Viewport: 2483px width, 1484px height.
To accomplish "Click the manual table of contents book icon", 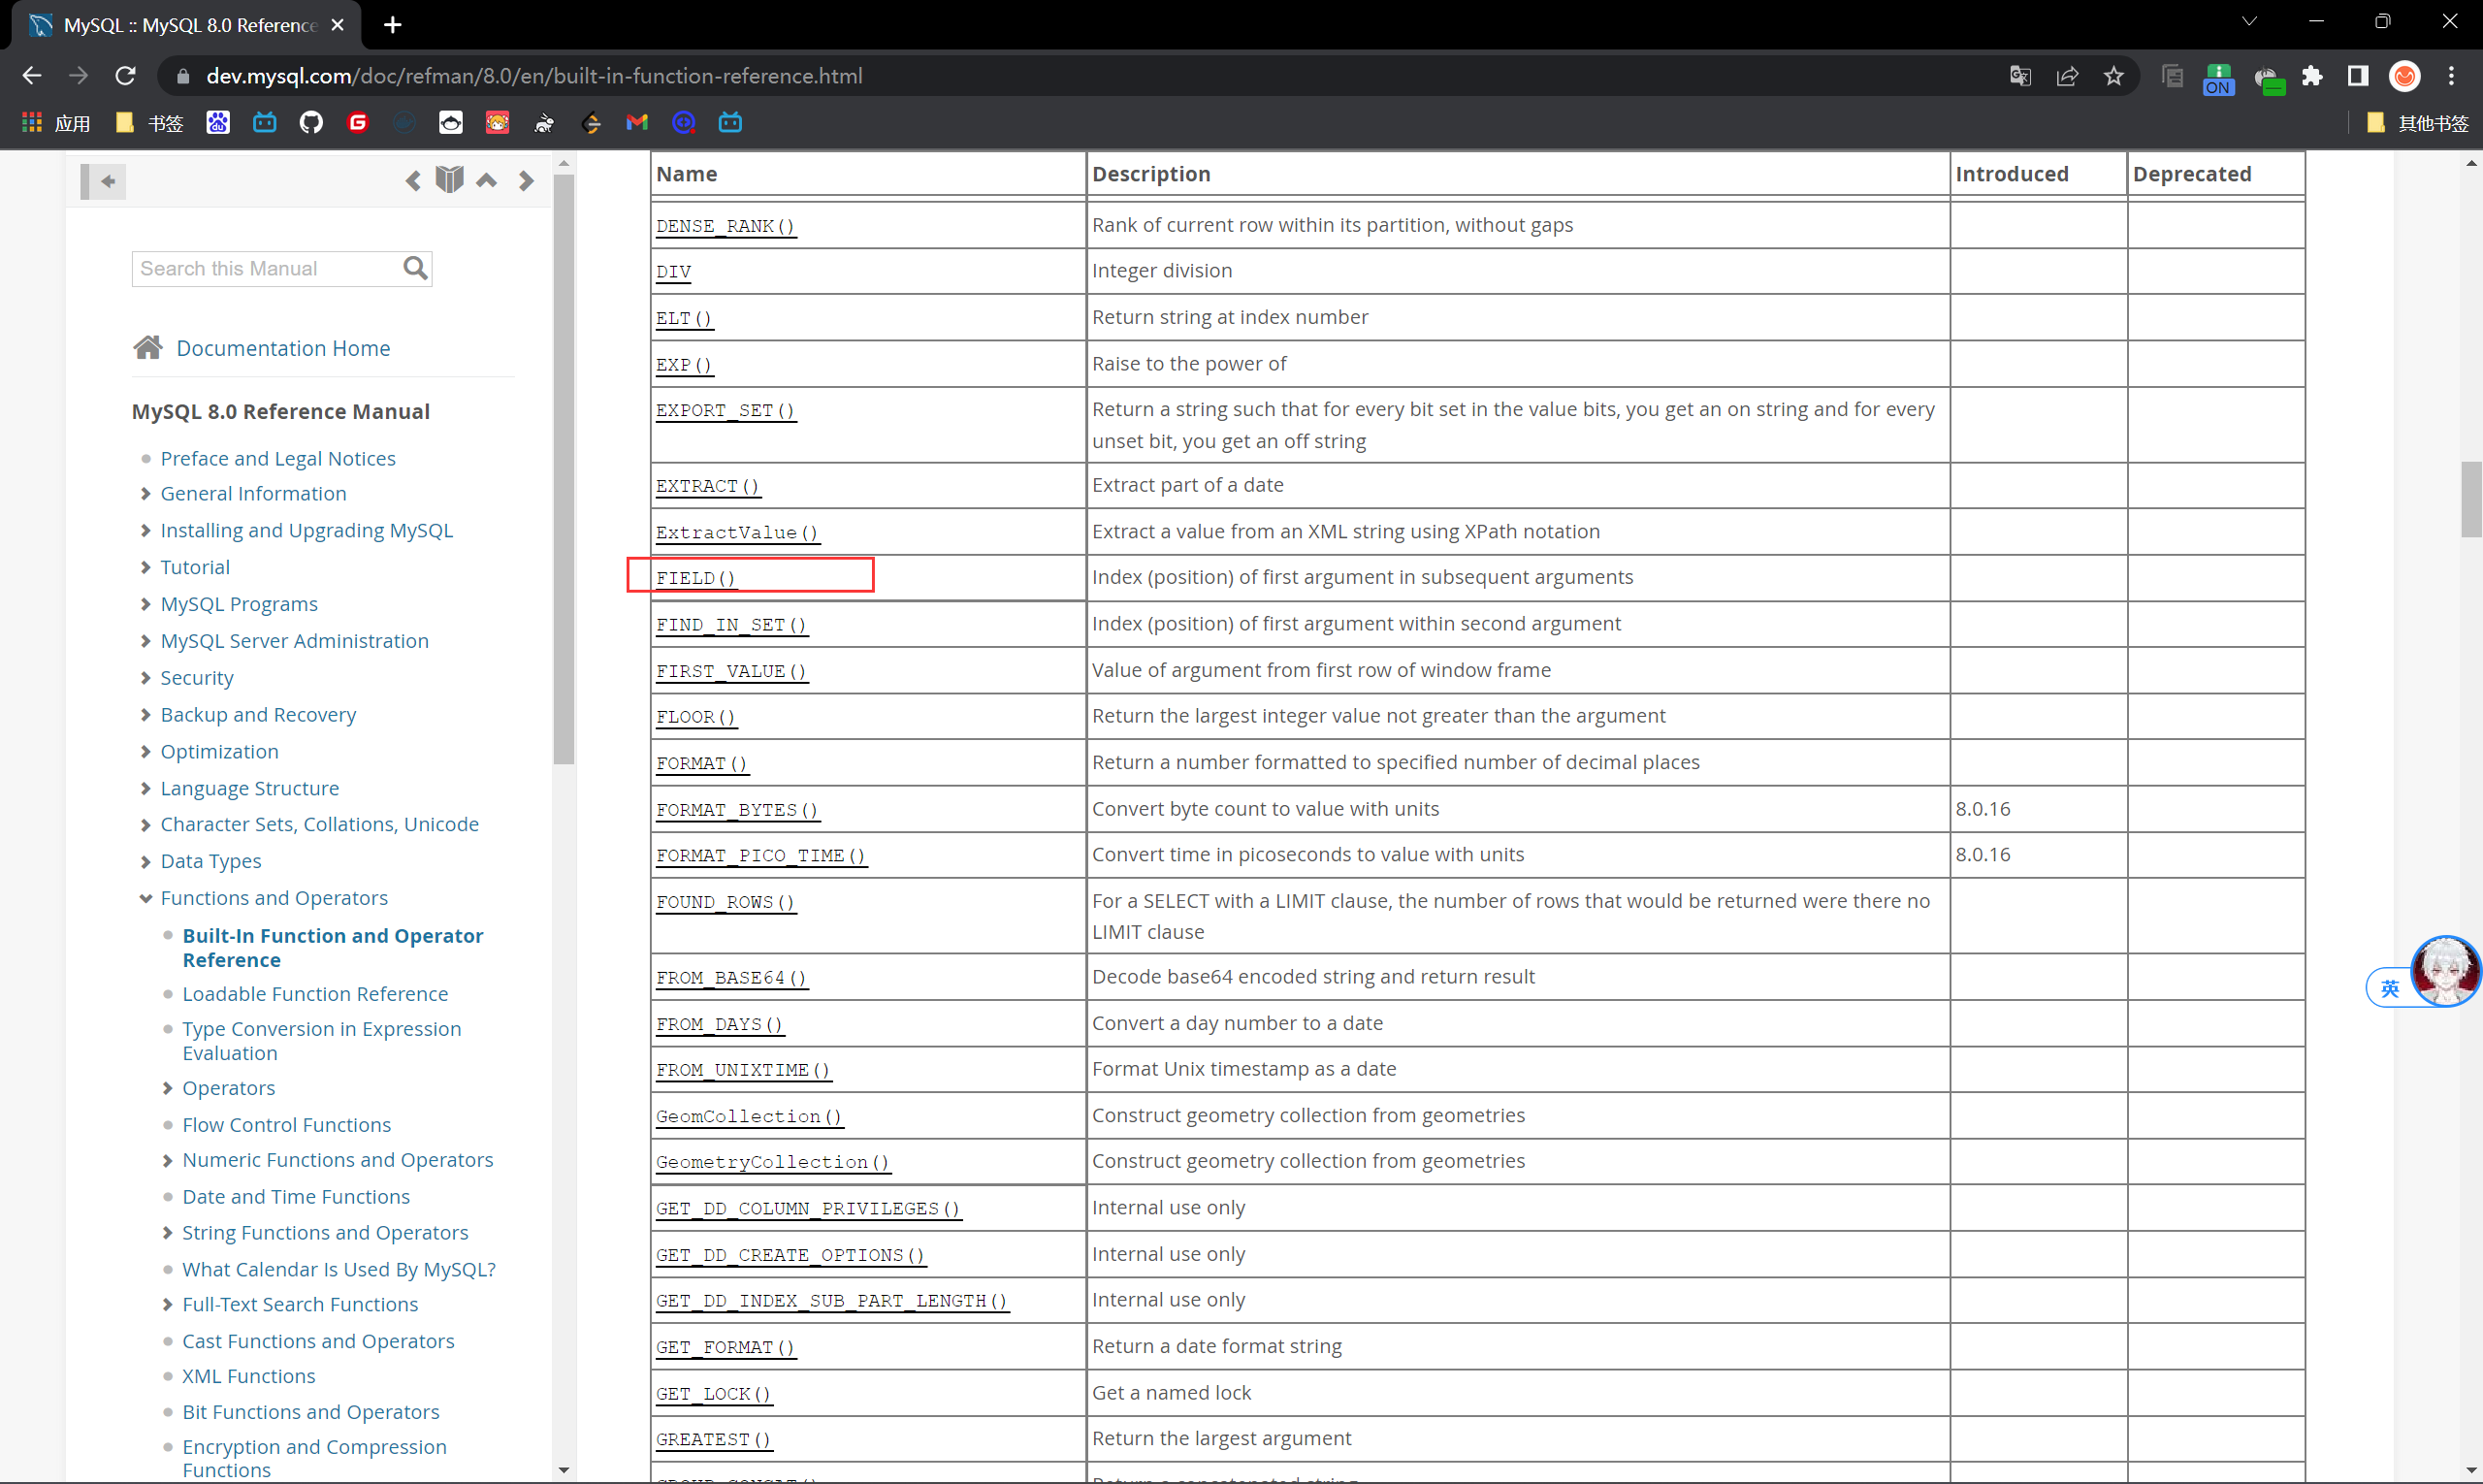I will tap(449, 180).
